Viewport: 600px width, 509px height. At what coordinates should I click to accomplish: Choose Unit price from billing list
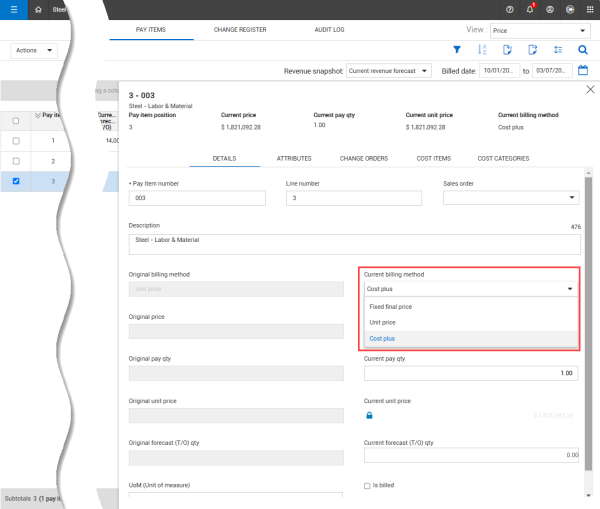coord(382,323)
